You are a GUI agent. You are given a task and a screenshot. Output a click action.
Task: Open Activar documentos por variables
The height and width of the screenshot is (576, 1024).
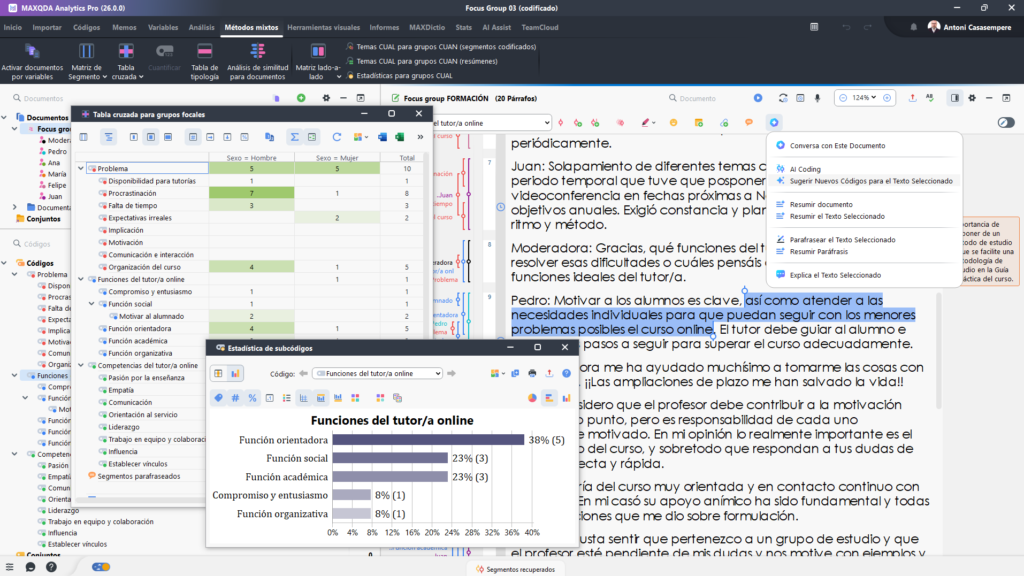[32, 61]
